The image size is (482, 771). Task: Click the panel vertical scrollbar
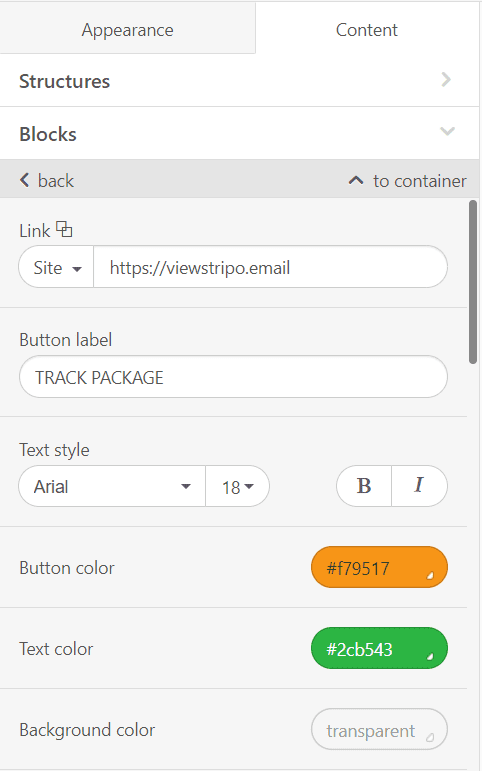pyautogui.click(x=473, y=282)
